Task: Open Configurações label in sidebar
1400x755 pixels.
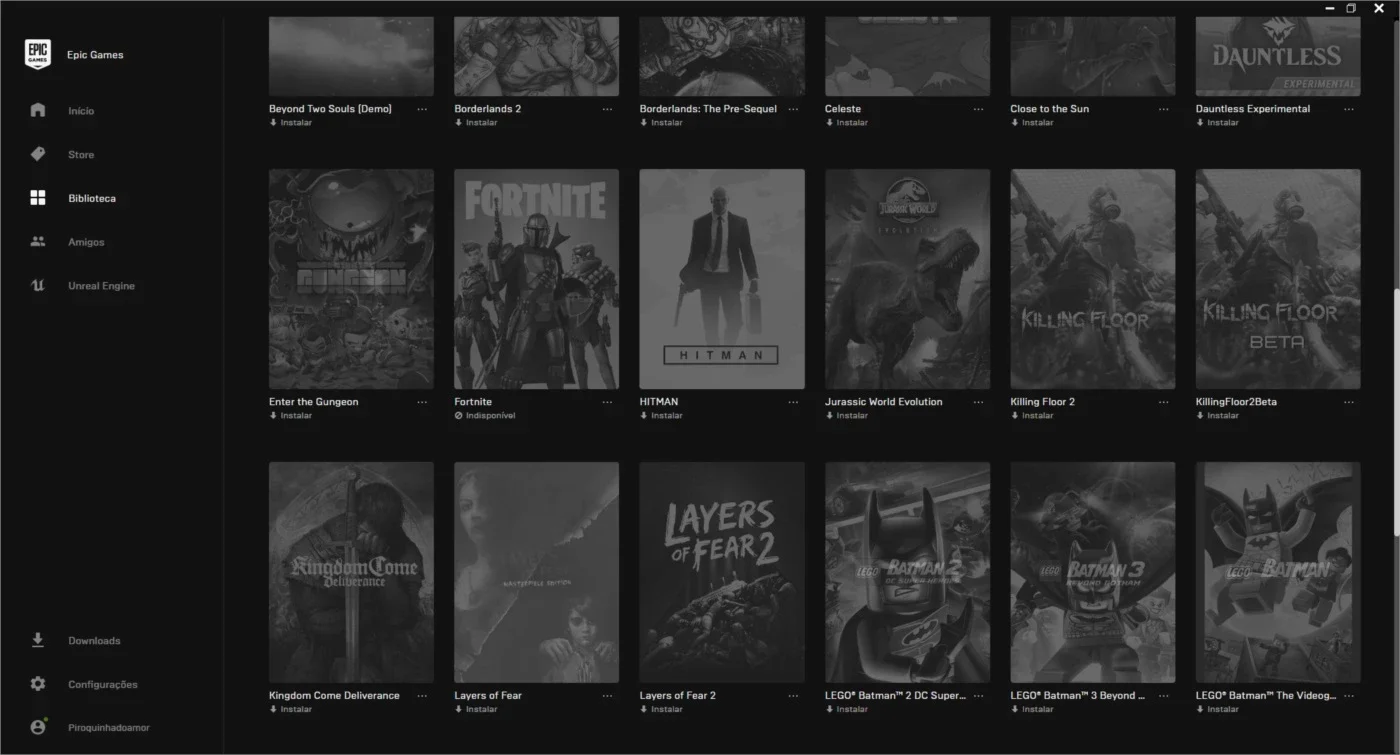Action: coord(103,685)
